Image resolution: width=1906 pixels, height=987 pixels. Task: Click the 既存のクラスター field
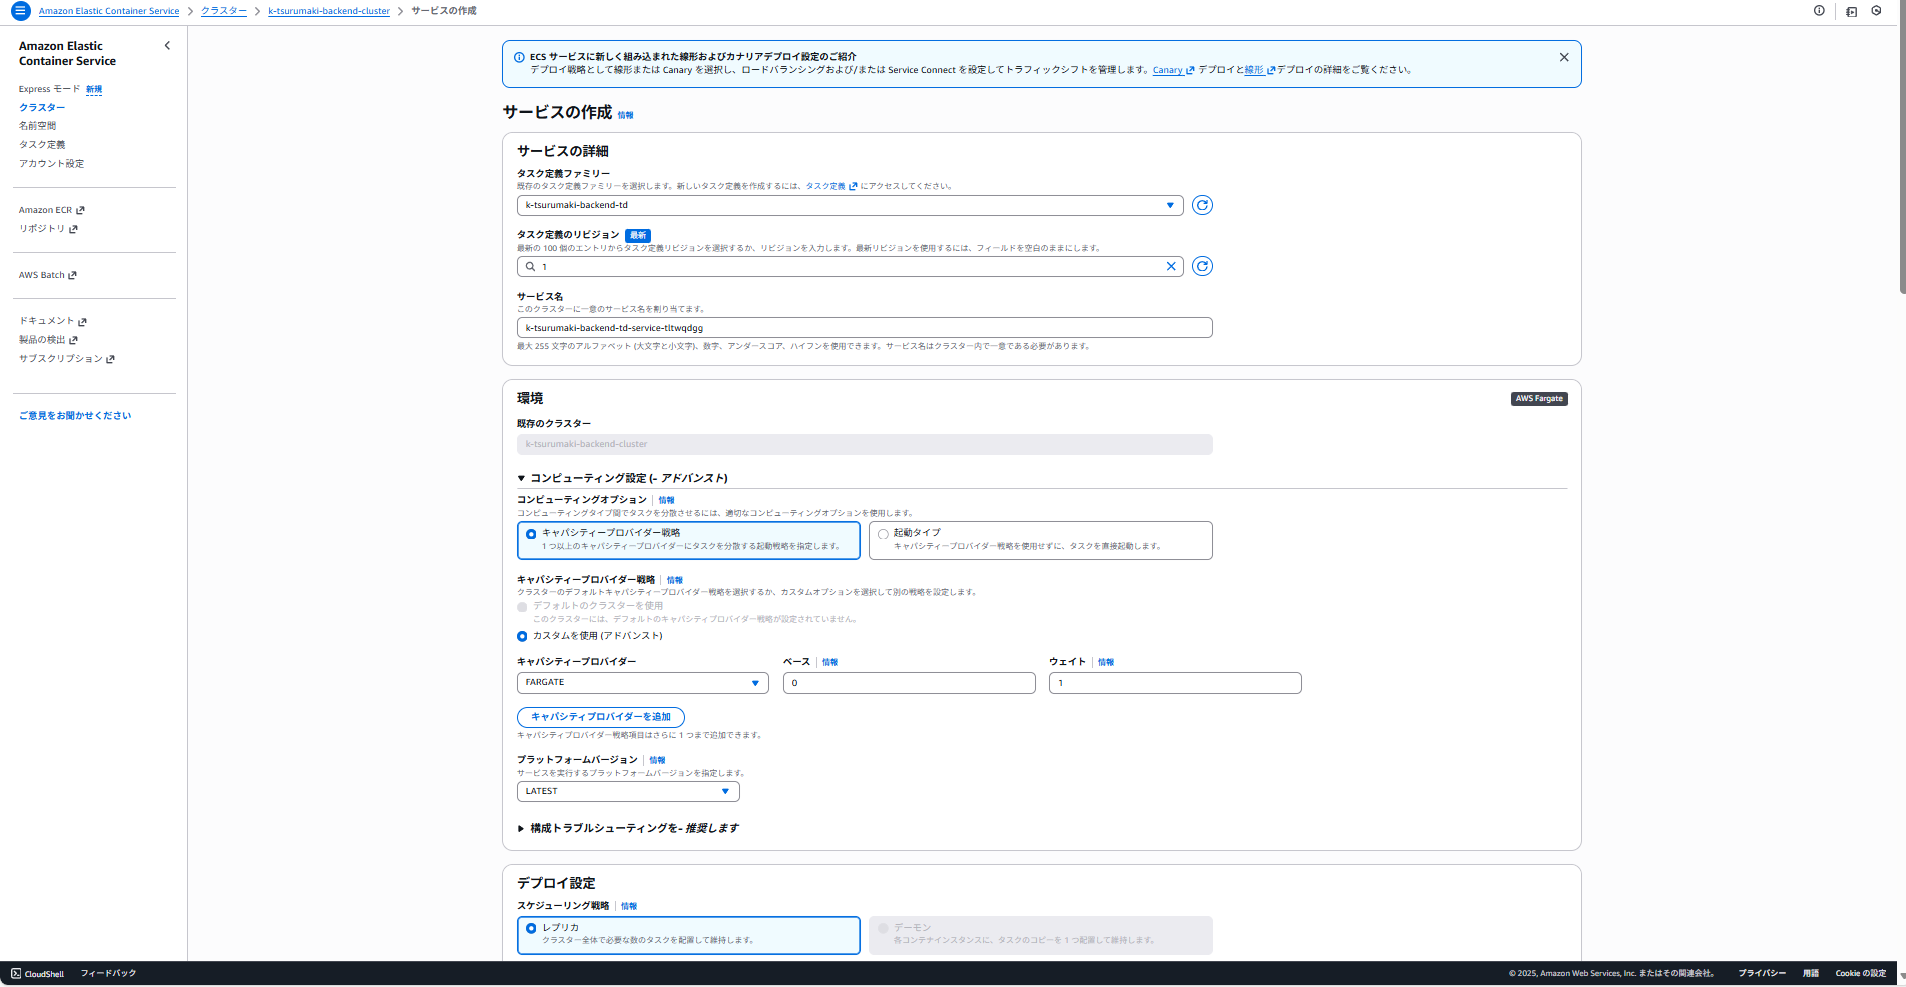[865, 444]
